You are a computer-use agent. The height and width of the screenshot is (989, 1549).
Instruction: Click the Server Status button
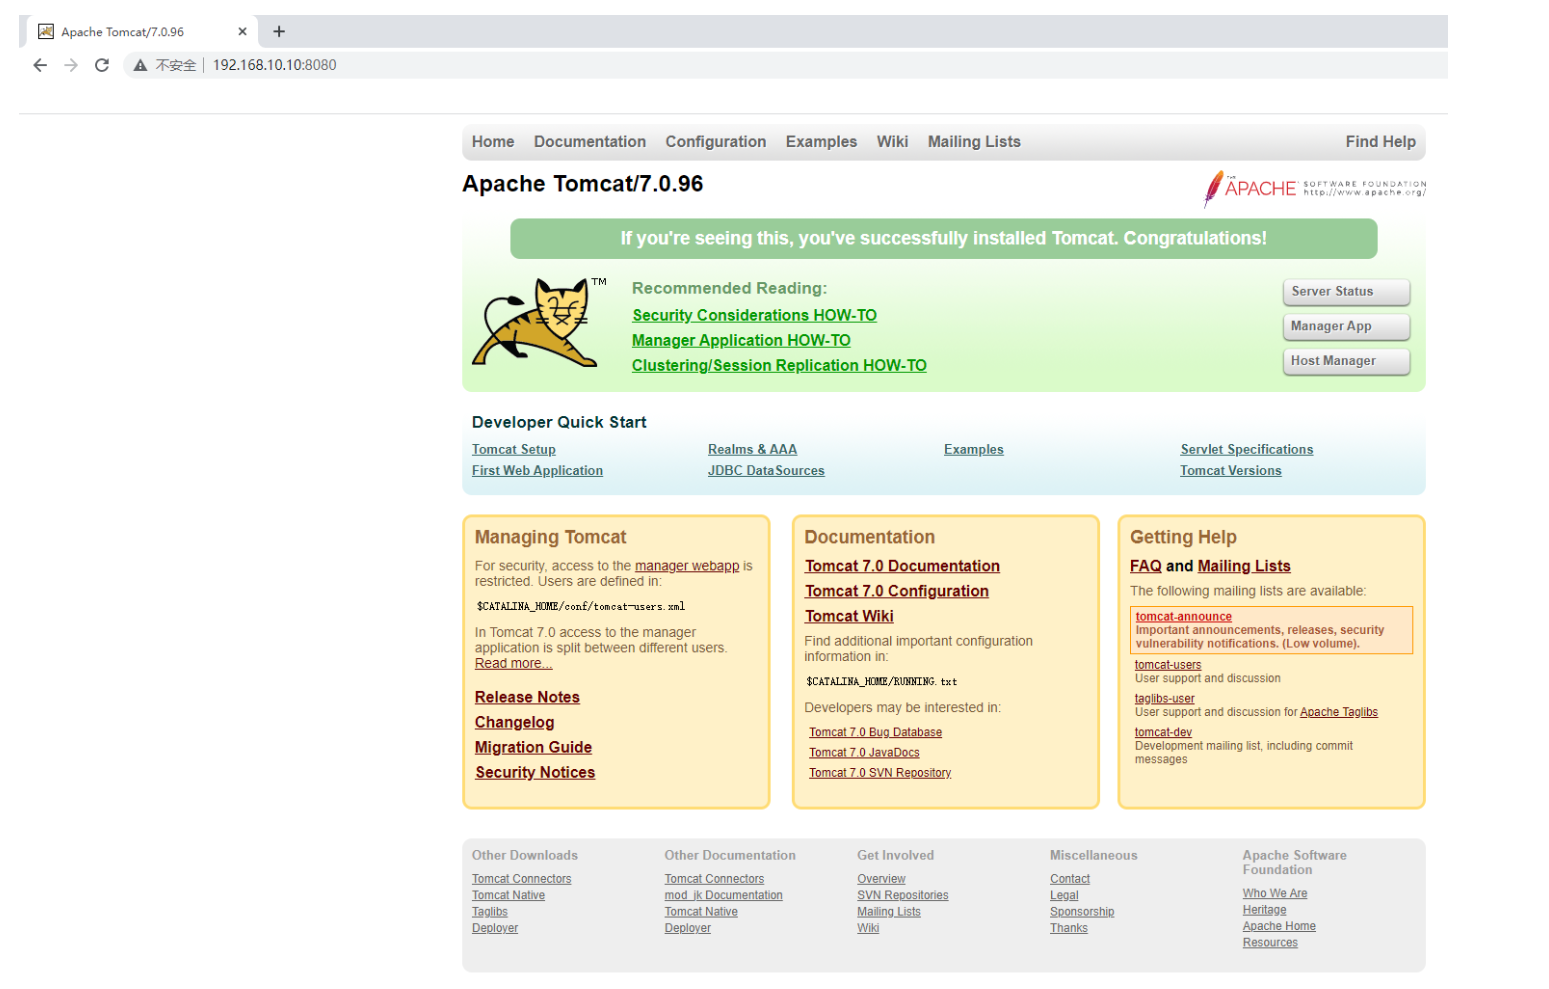1346,292
